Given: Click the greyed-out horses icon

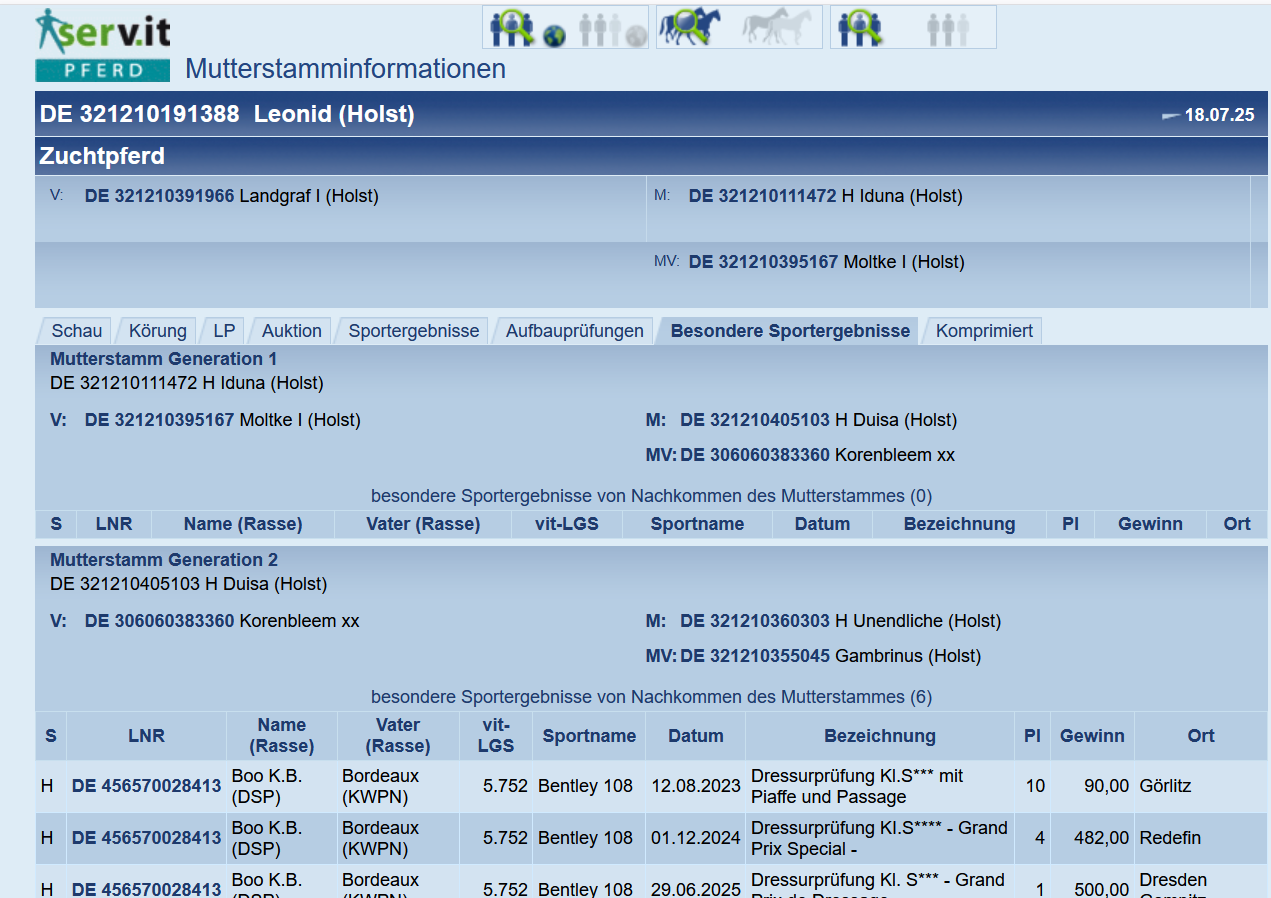Looking at the screenshot, I should [778, 28].
